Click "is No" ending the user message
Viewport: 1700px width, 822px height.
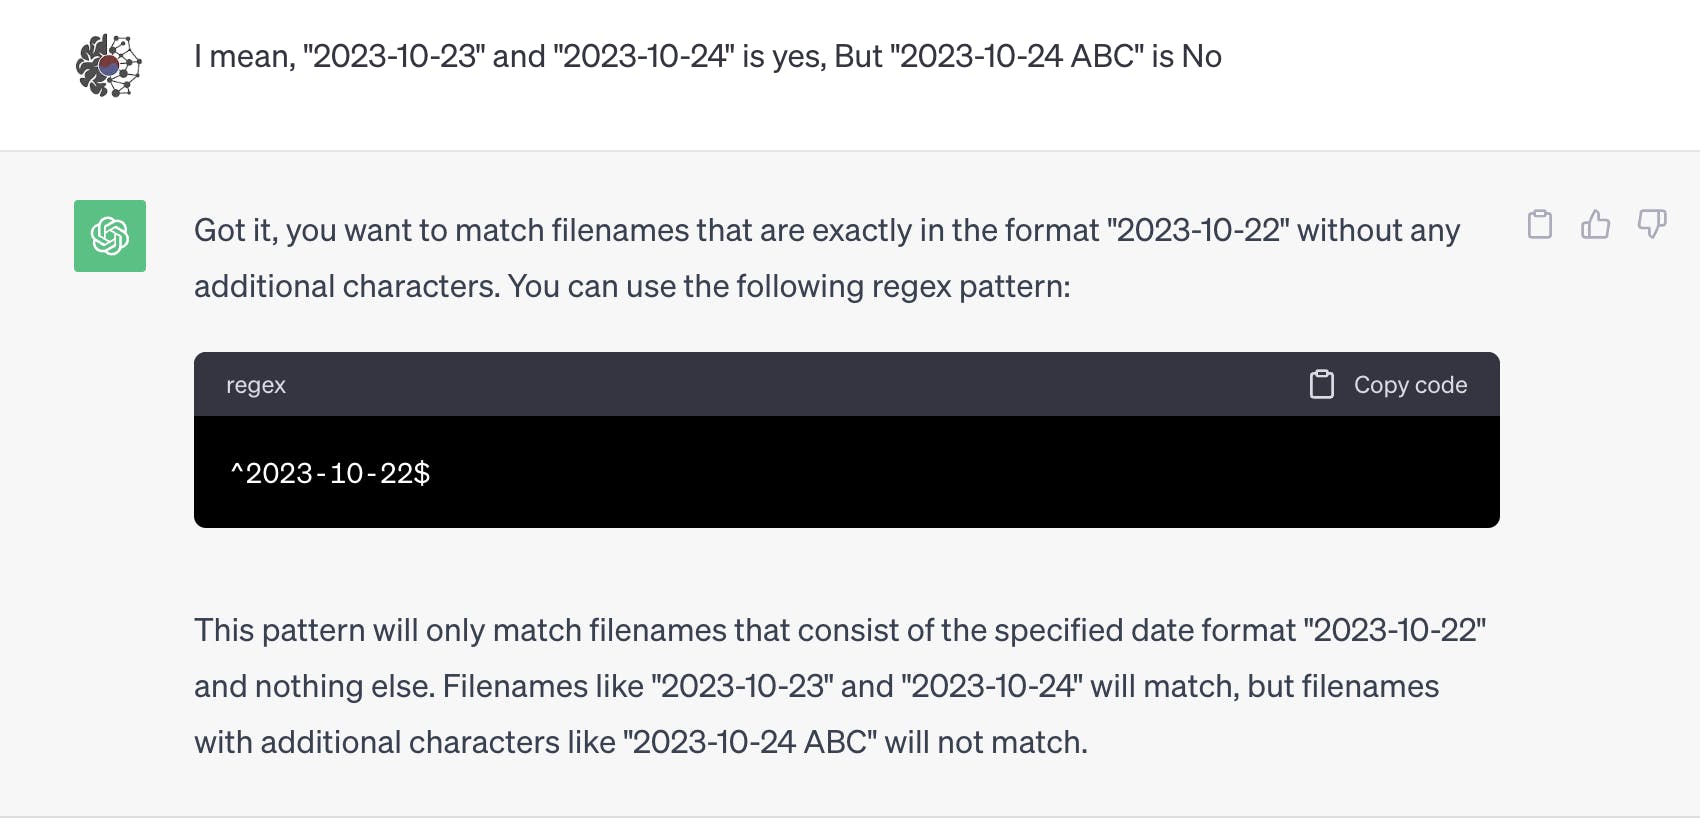pos(1187,57)
